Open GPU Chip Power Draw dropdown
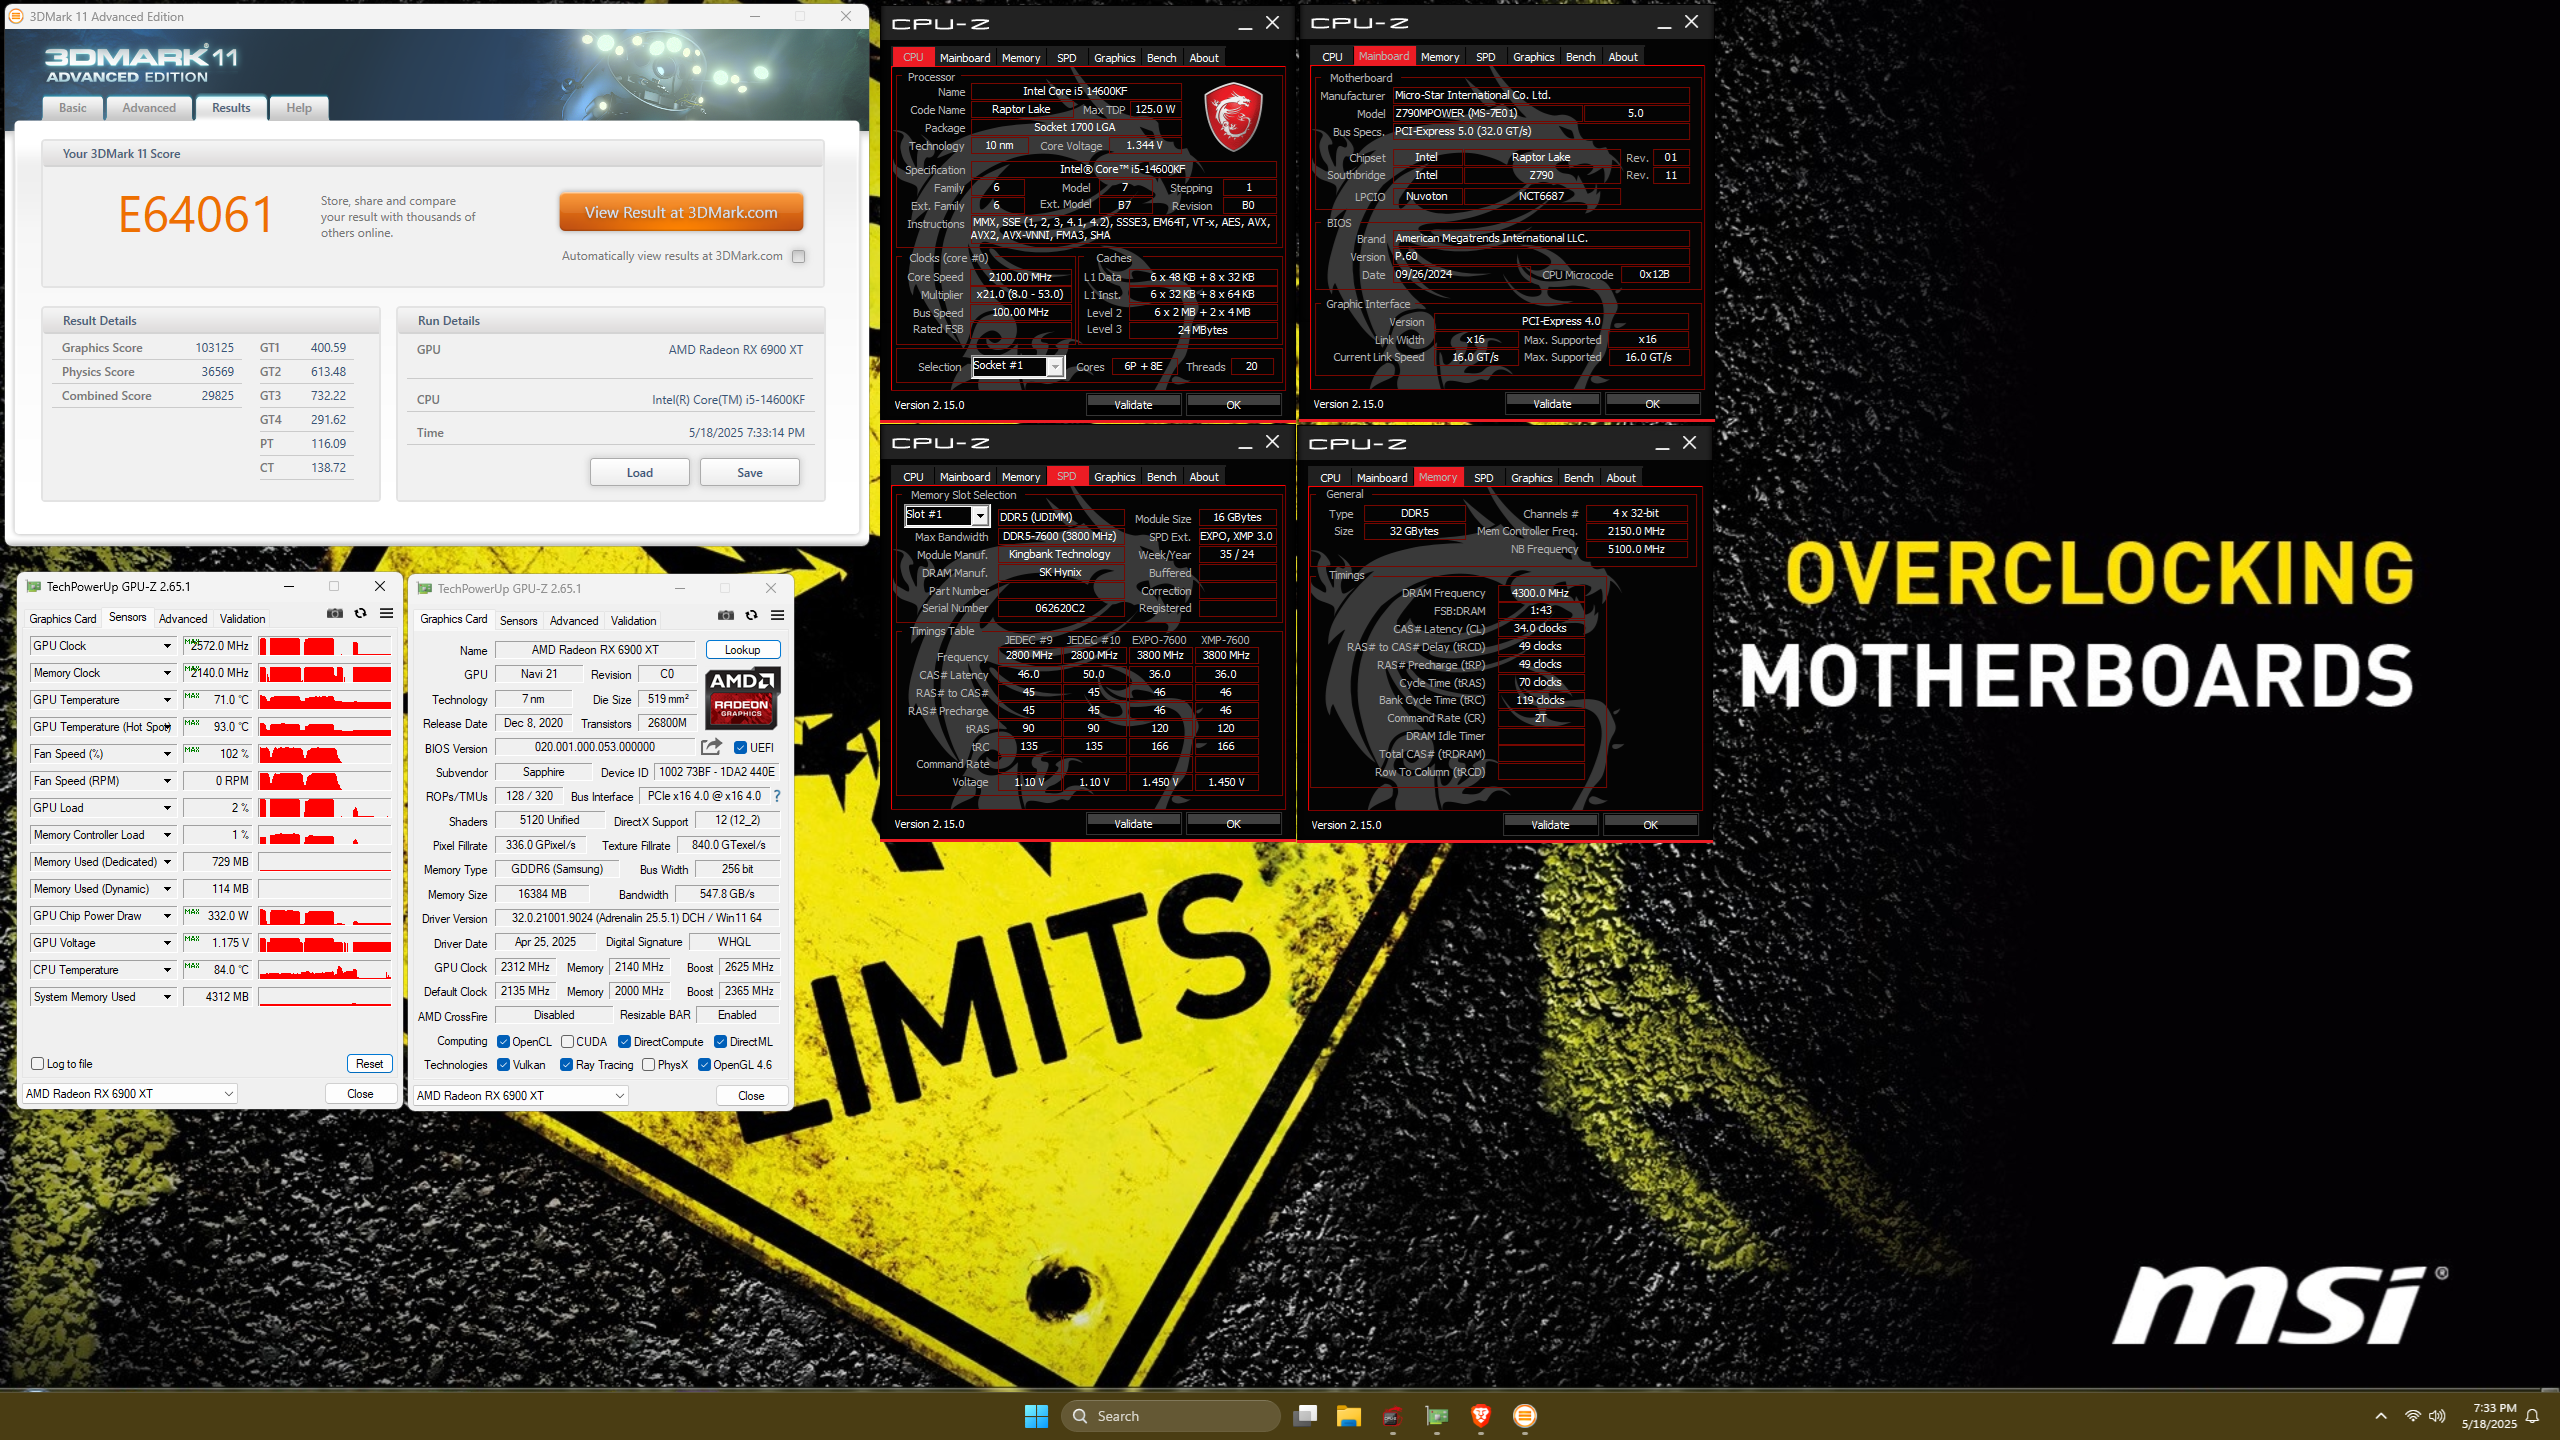This screenshot has height=1440, width=2560. click(x=167, y=916)
